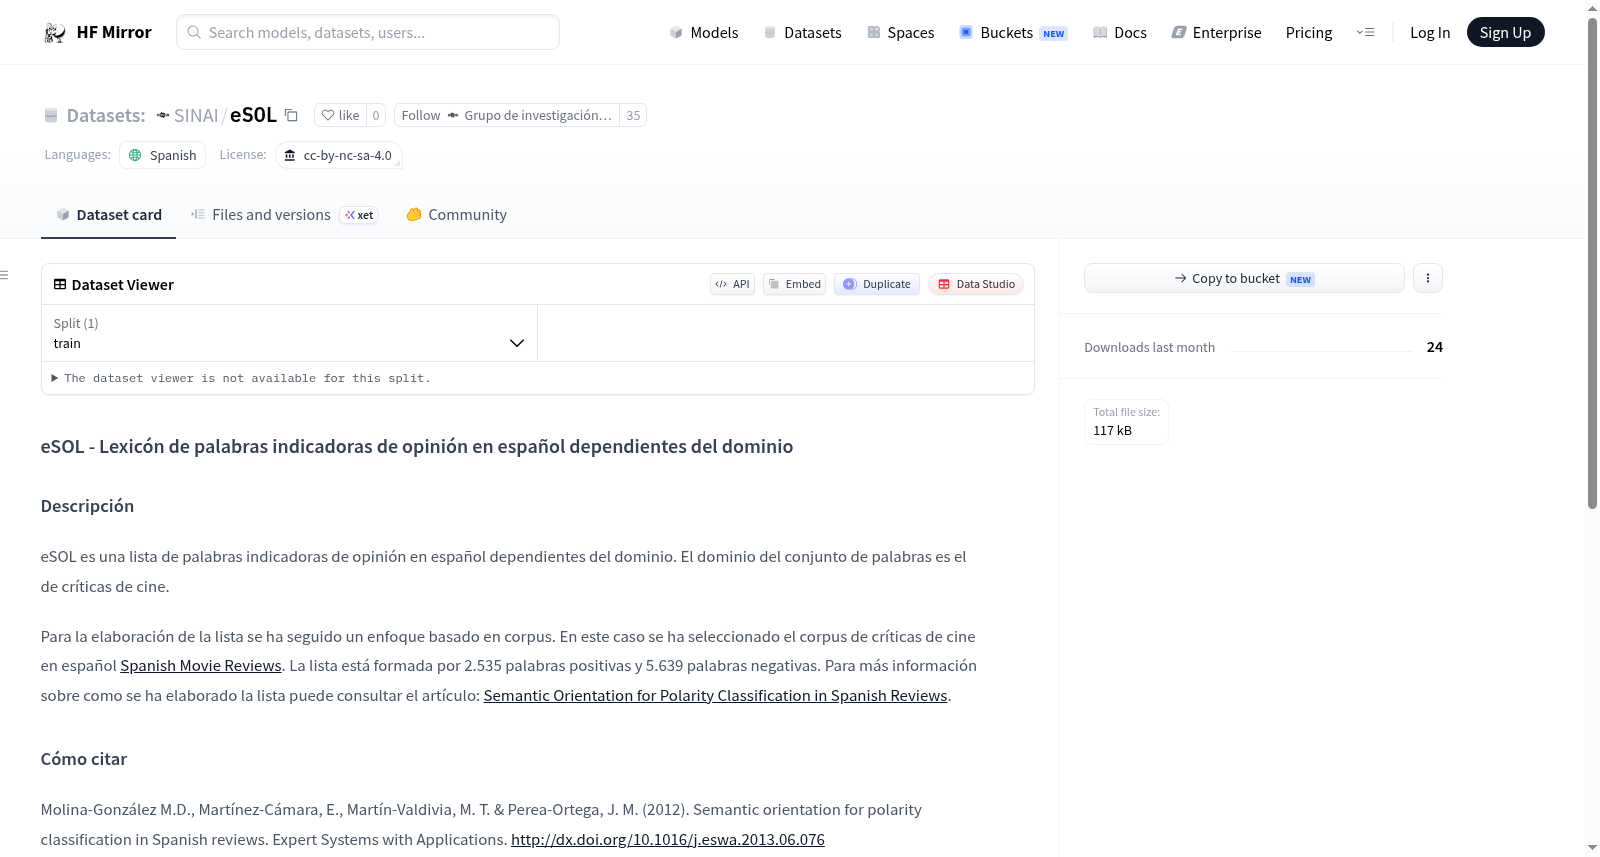Go to Spaces
This screenshot has height=857, width=1600.
[x=901, y=33]
